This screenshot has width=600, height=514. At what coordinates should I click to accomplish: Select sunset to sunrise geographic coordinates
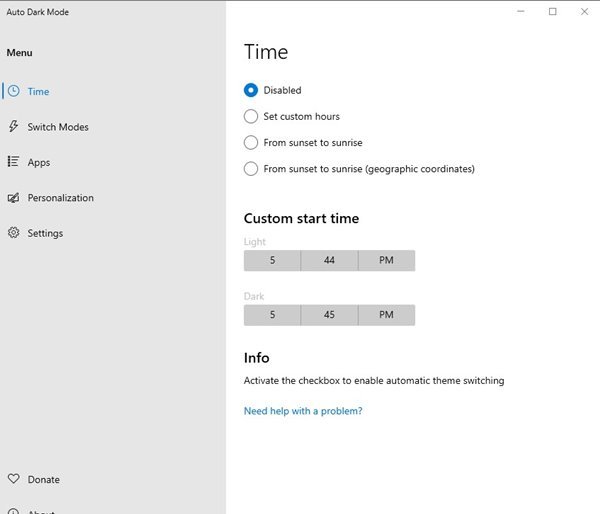[x=251, y=169]
